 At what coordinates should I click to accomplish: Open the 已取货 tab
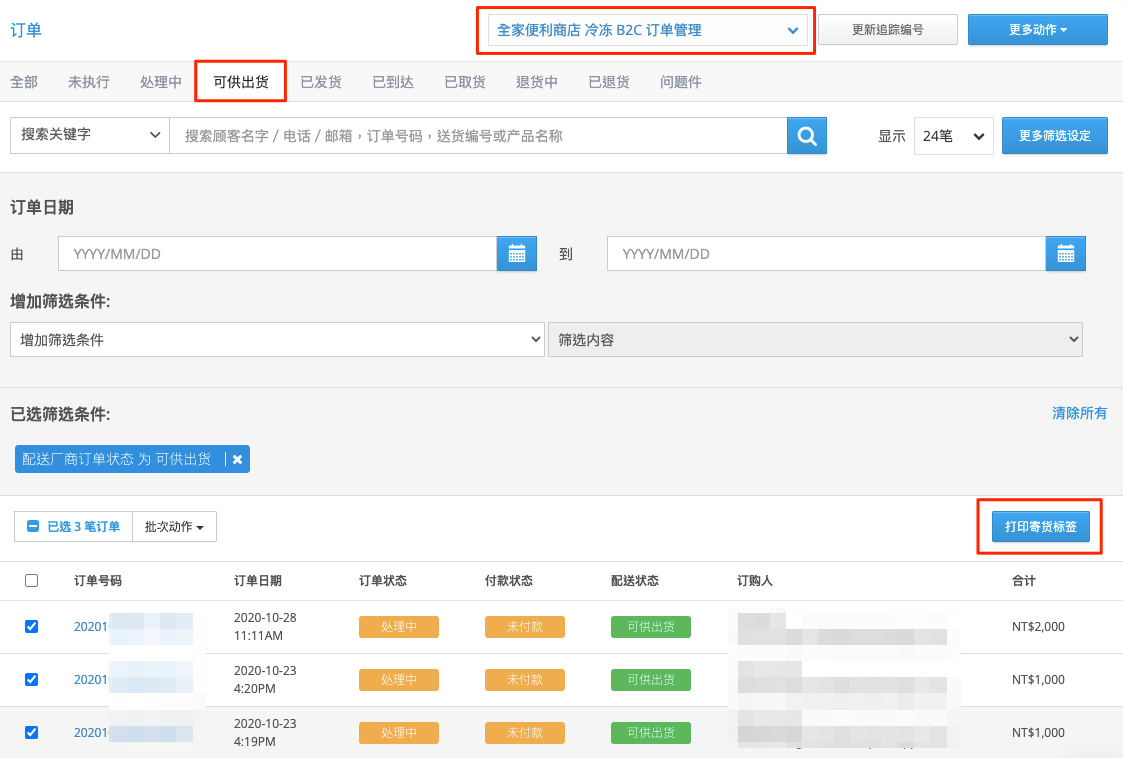coord(465,82)
